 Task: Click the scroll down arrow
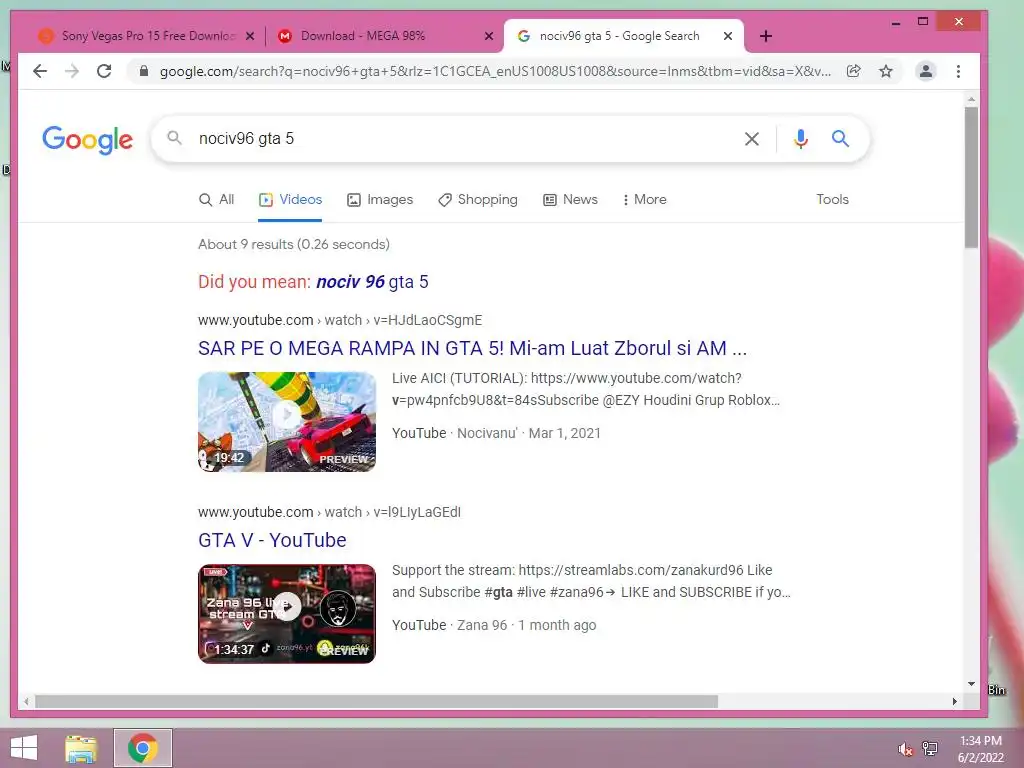[971, 684]
